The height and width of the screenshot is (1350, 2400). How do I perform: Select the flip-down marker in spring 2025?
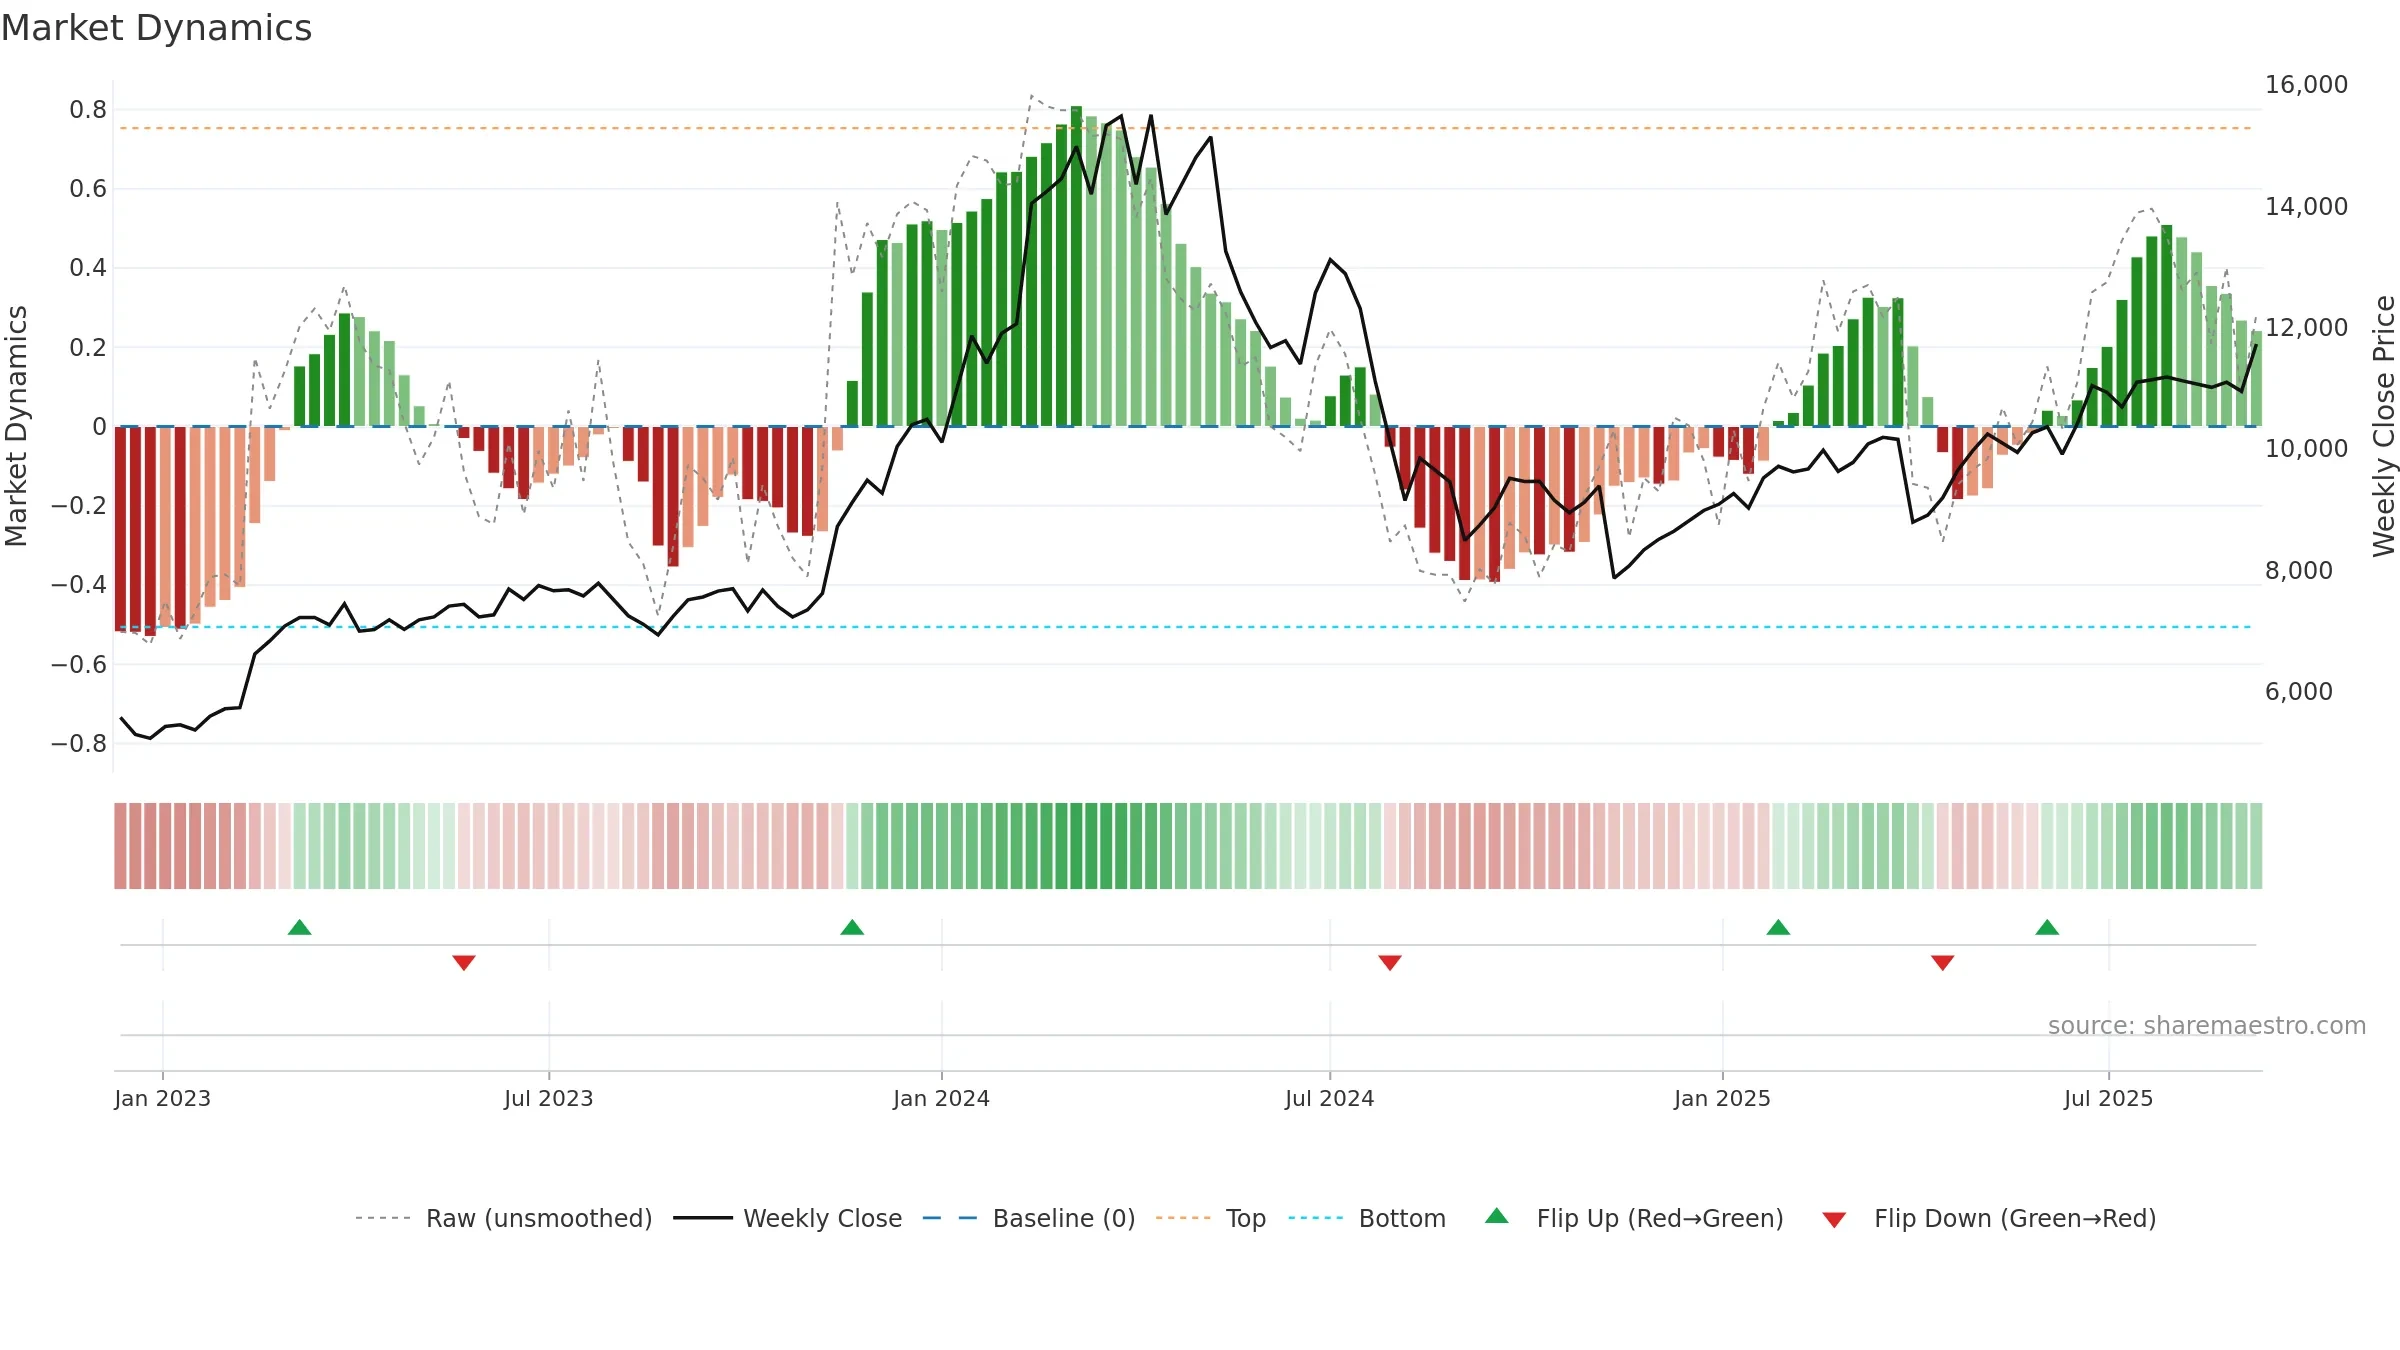tap(1943, 962)
